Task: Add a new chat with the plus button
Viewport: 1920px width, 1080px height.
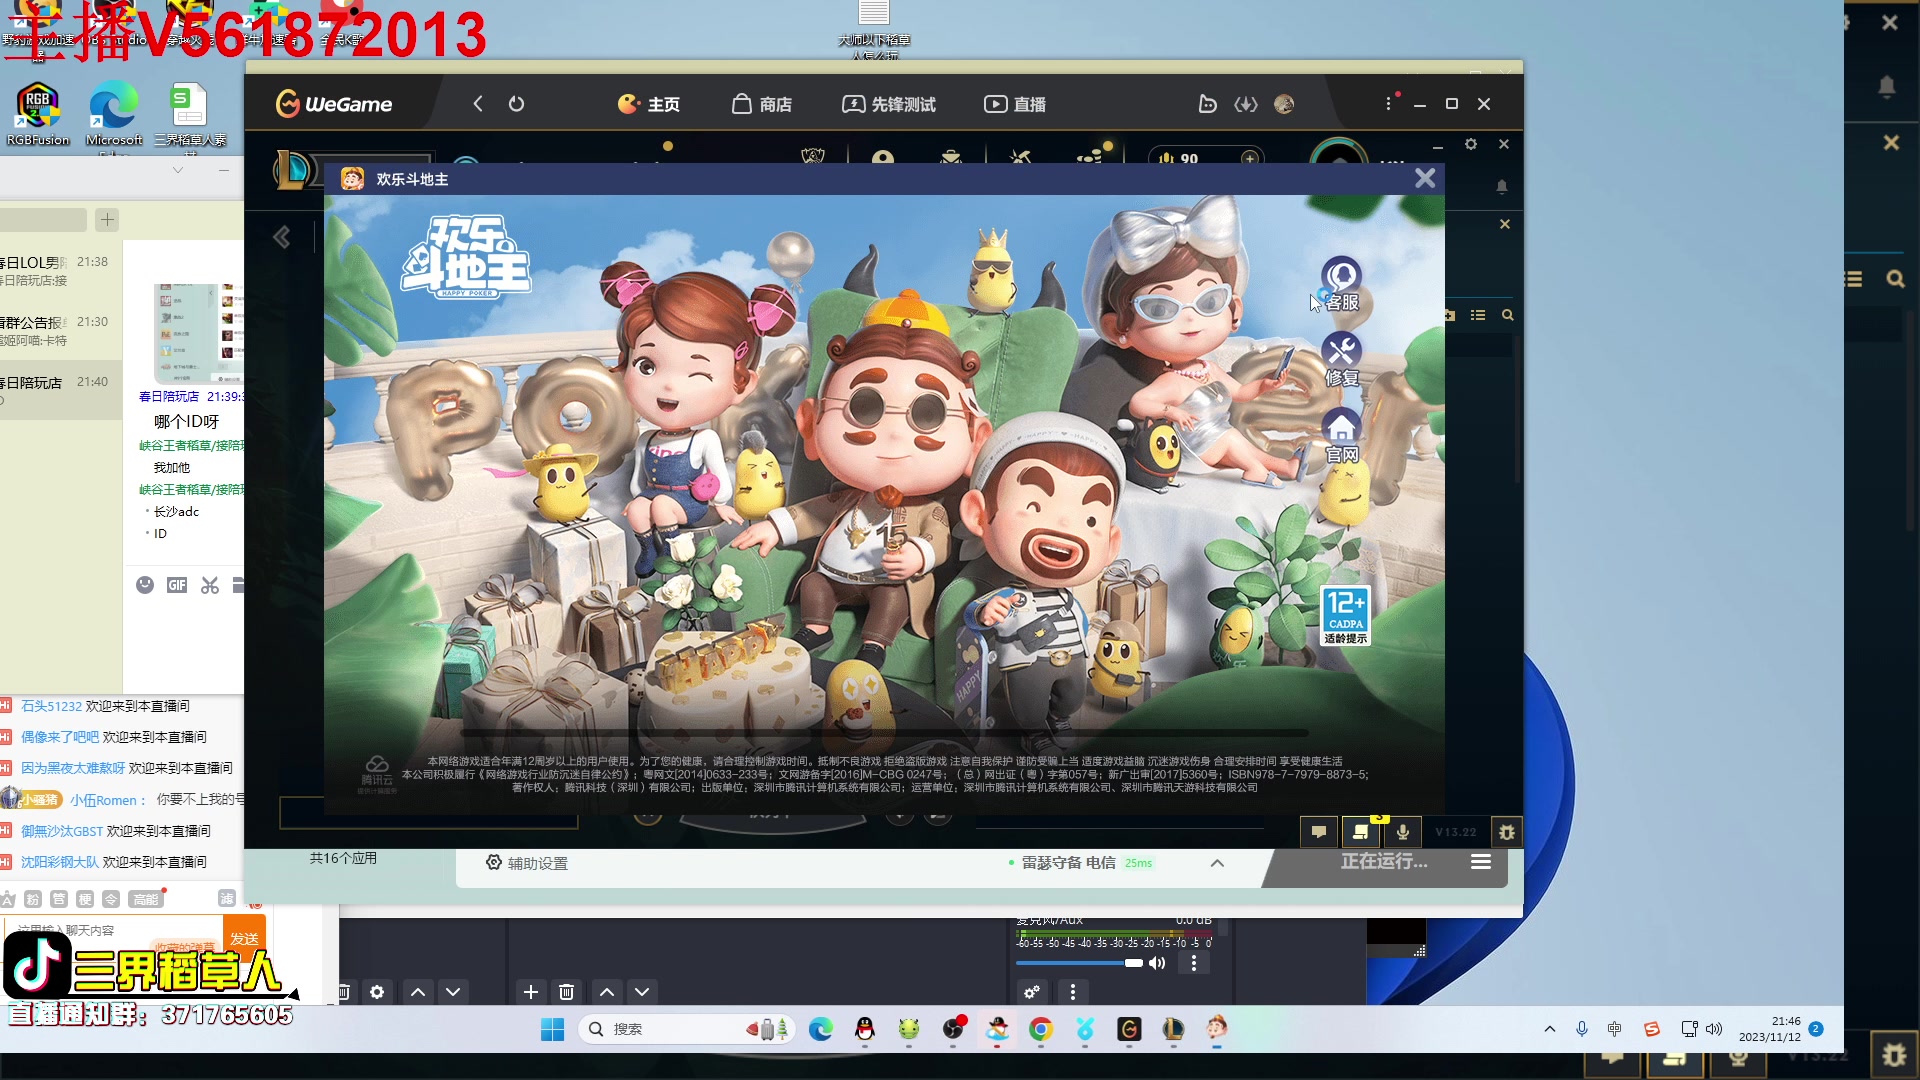Action: (x=107, y=219)
